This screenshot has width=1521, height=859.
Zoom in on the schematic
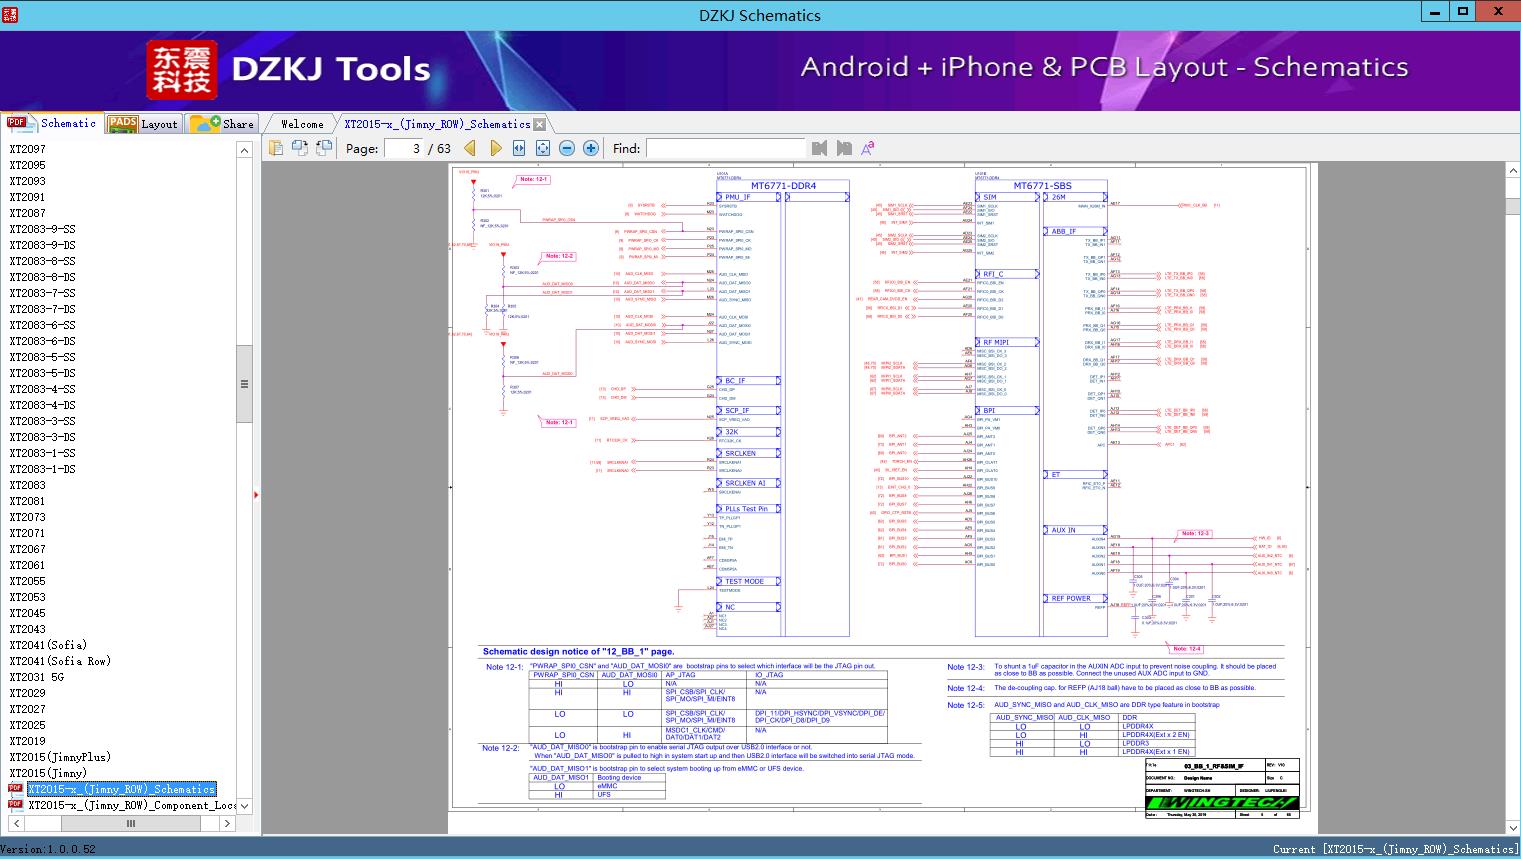(591, 148)
